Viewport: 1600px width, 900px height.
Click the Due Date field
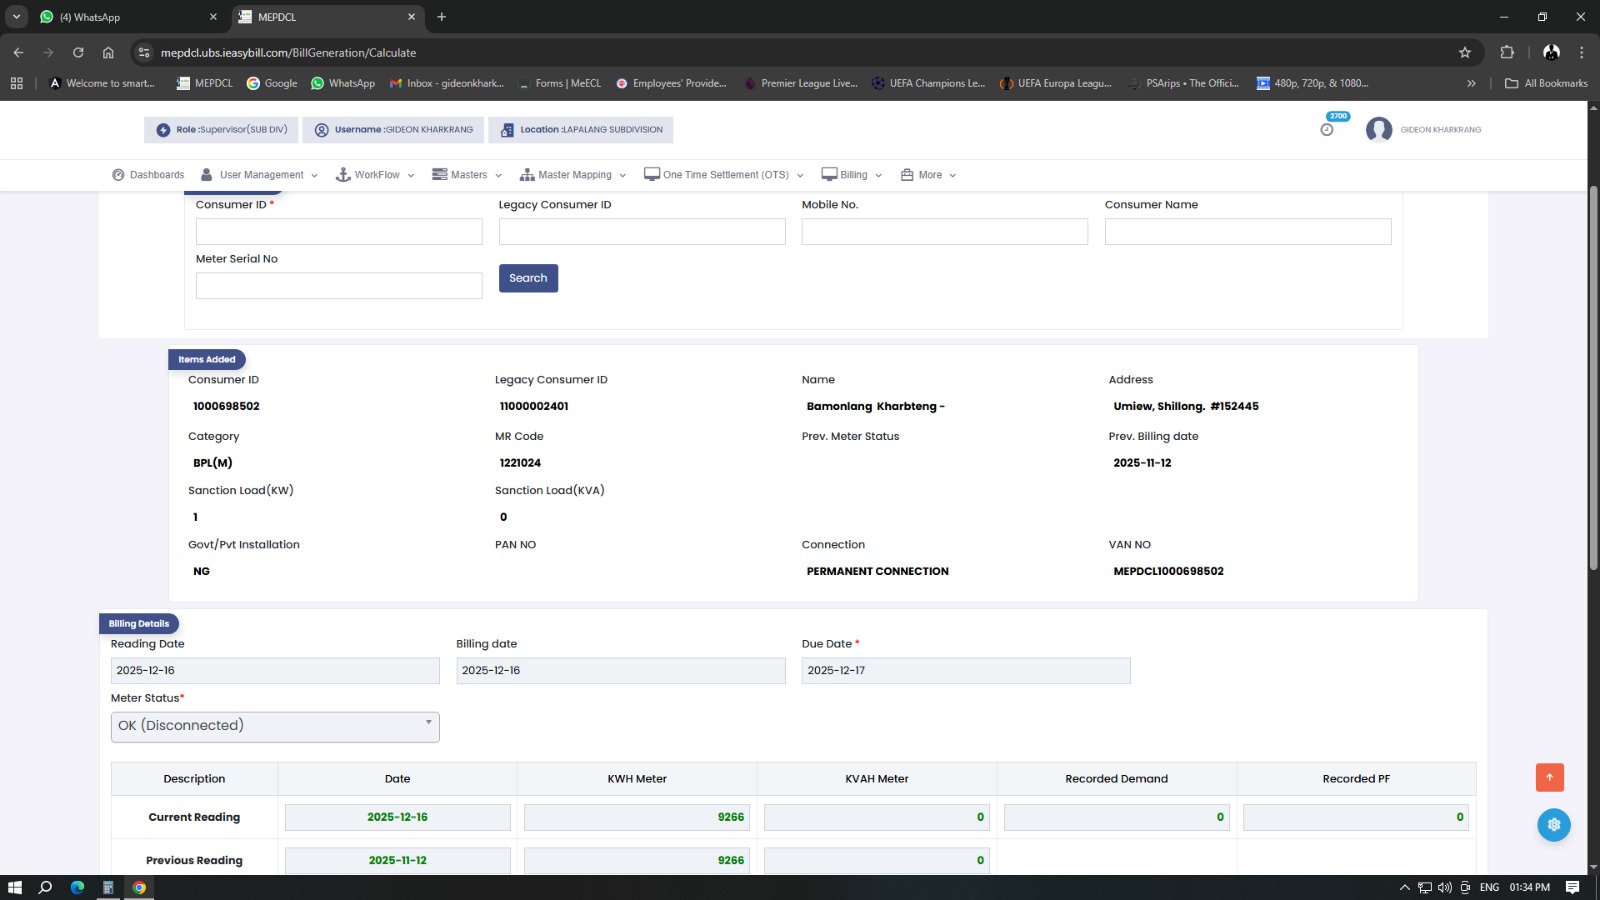tap(965, 671)
